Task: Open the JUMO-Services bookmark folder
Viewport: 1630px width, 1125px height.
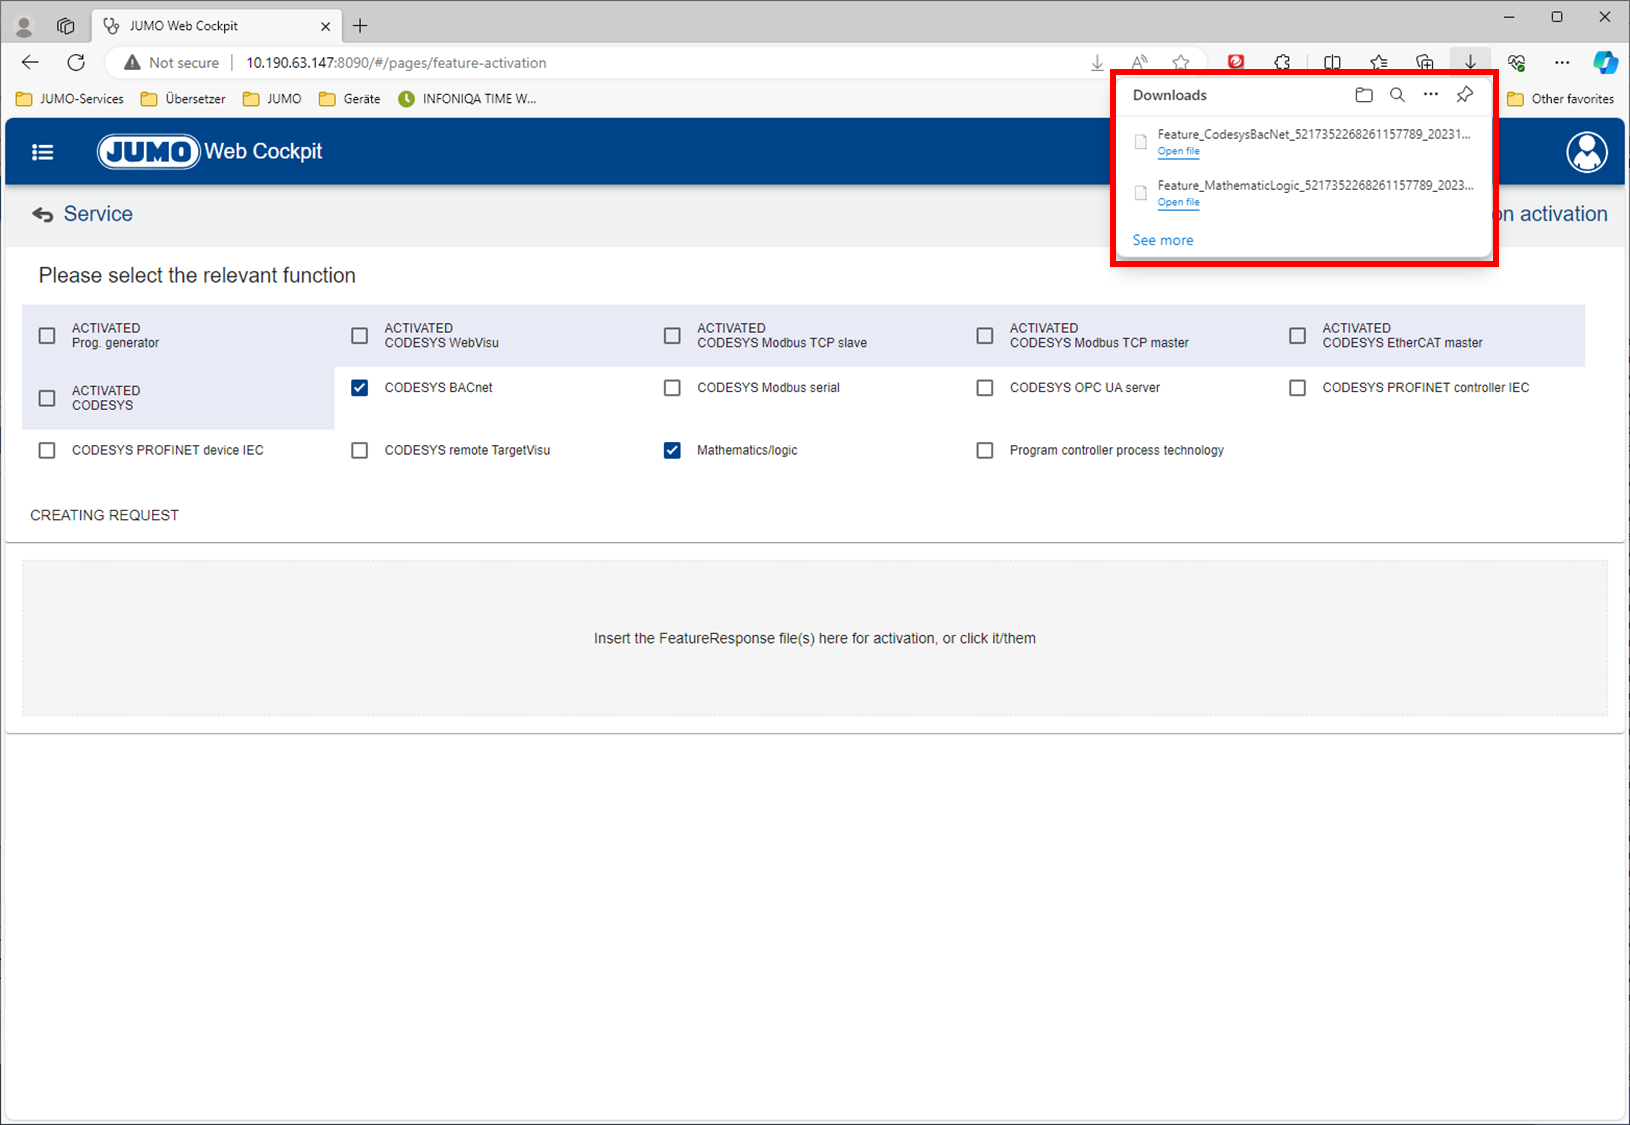Action: (x=70, y=99)
